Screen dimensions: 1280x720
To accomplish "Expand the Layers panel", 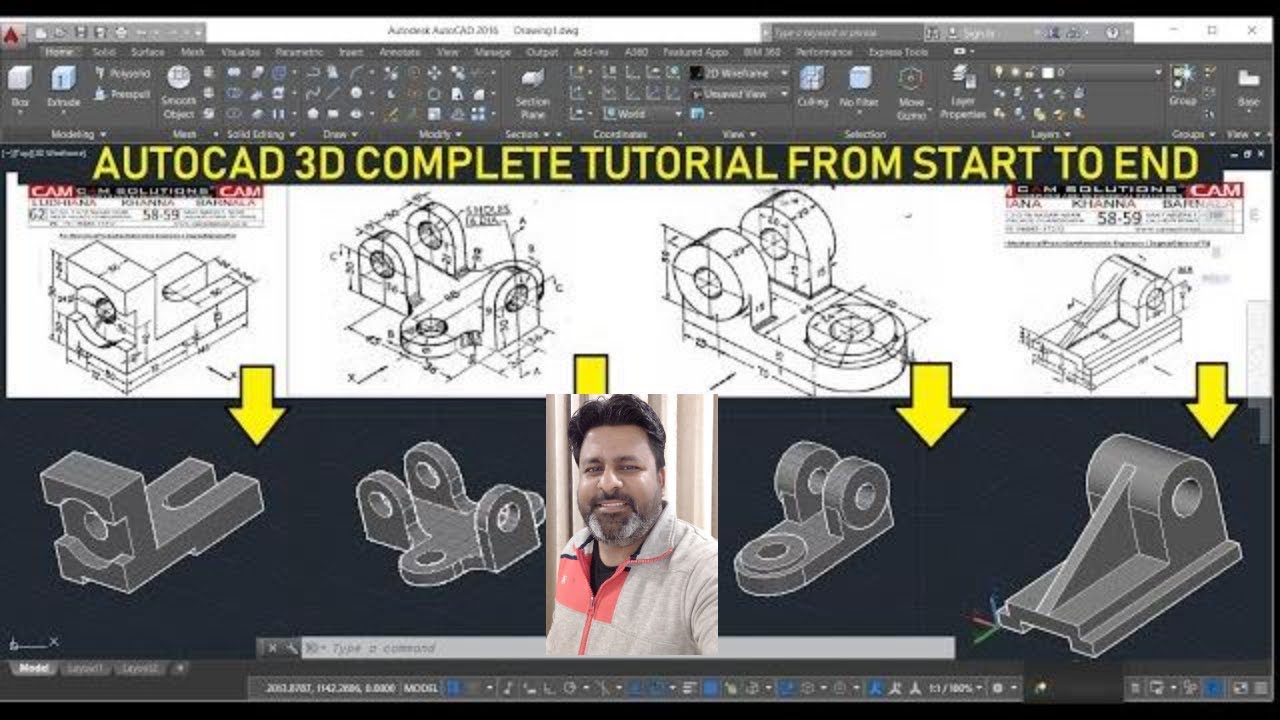I will (x=1051, y=134).
